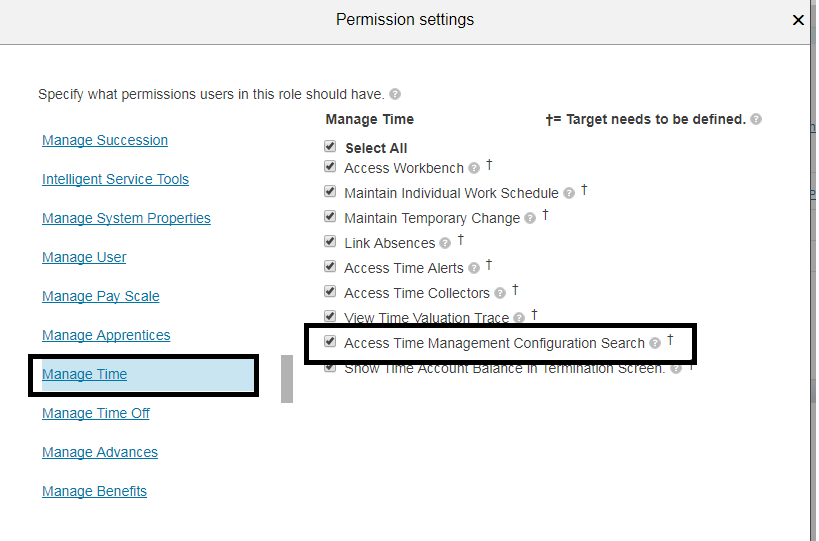Click help icon beside Access Time Alerts
The image size is (819, 541).
[x=474, y=268]
